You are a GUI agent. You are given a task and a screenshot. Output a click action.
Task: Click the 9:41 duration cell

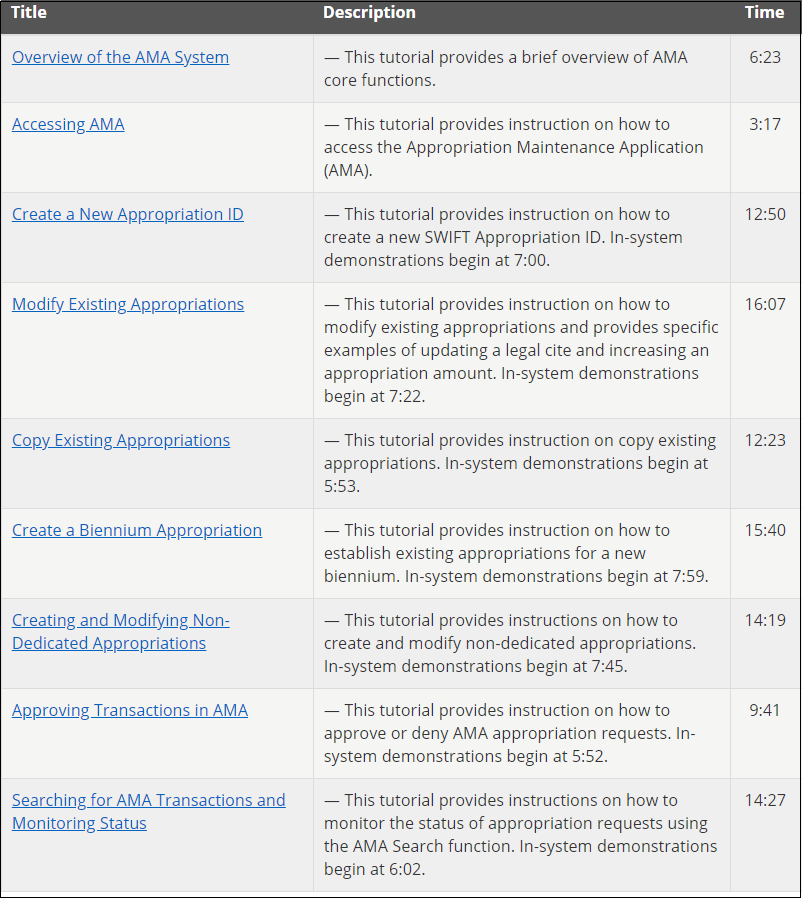pos(764,710)
